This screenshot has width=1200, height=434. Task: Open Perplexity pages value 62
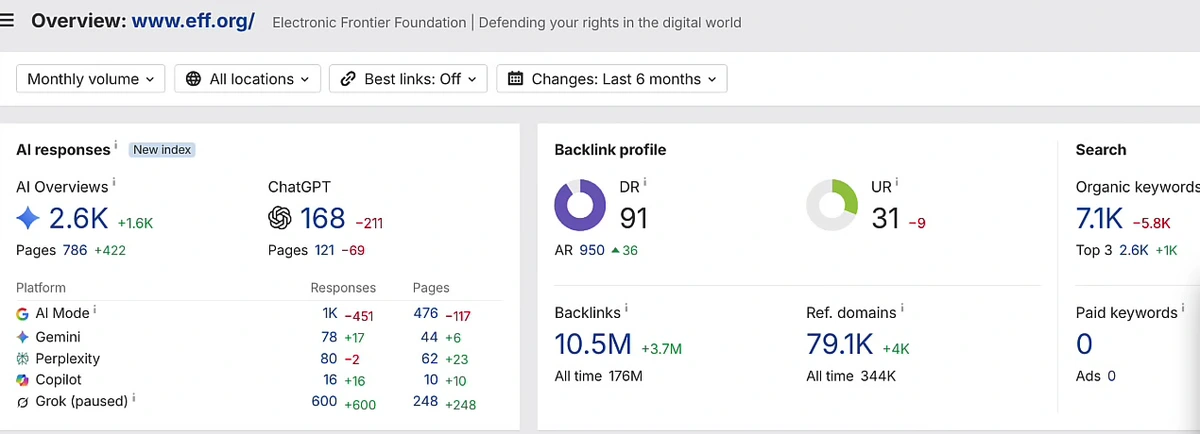pos(430,359)
